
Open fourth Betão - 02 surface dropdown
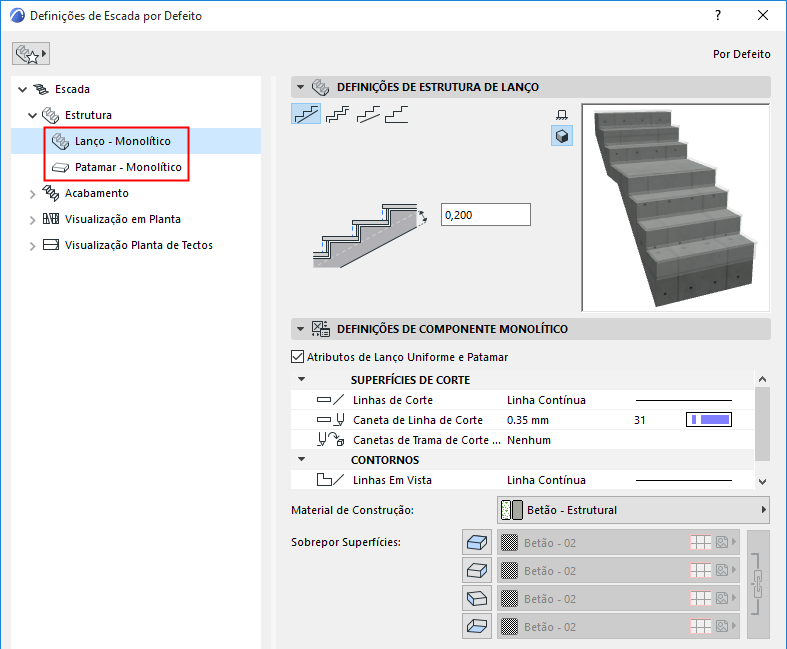click(618, 626)
